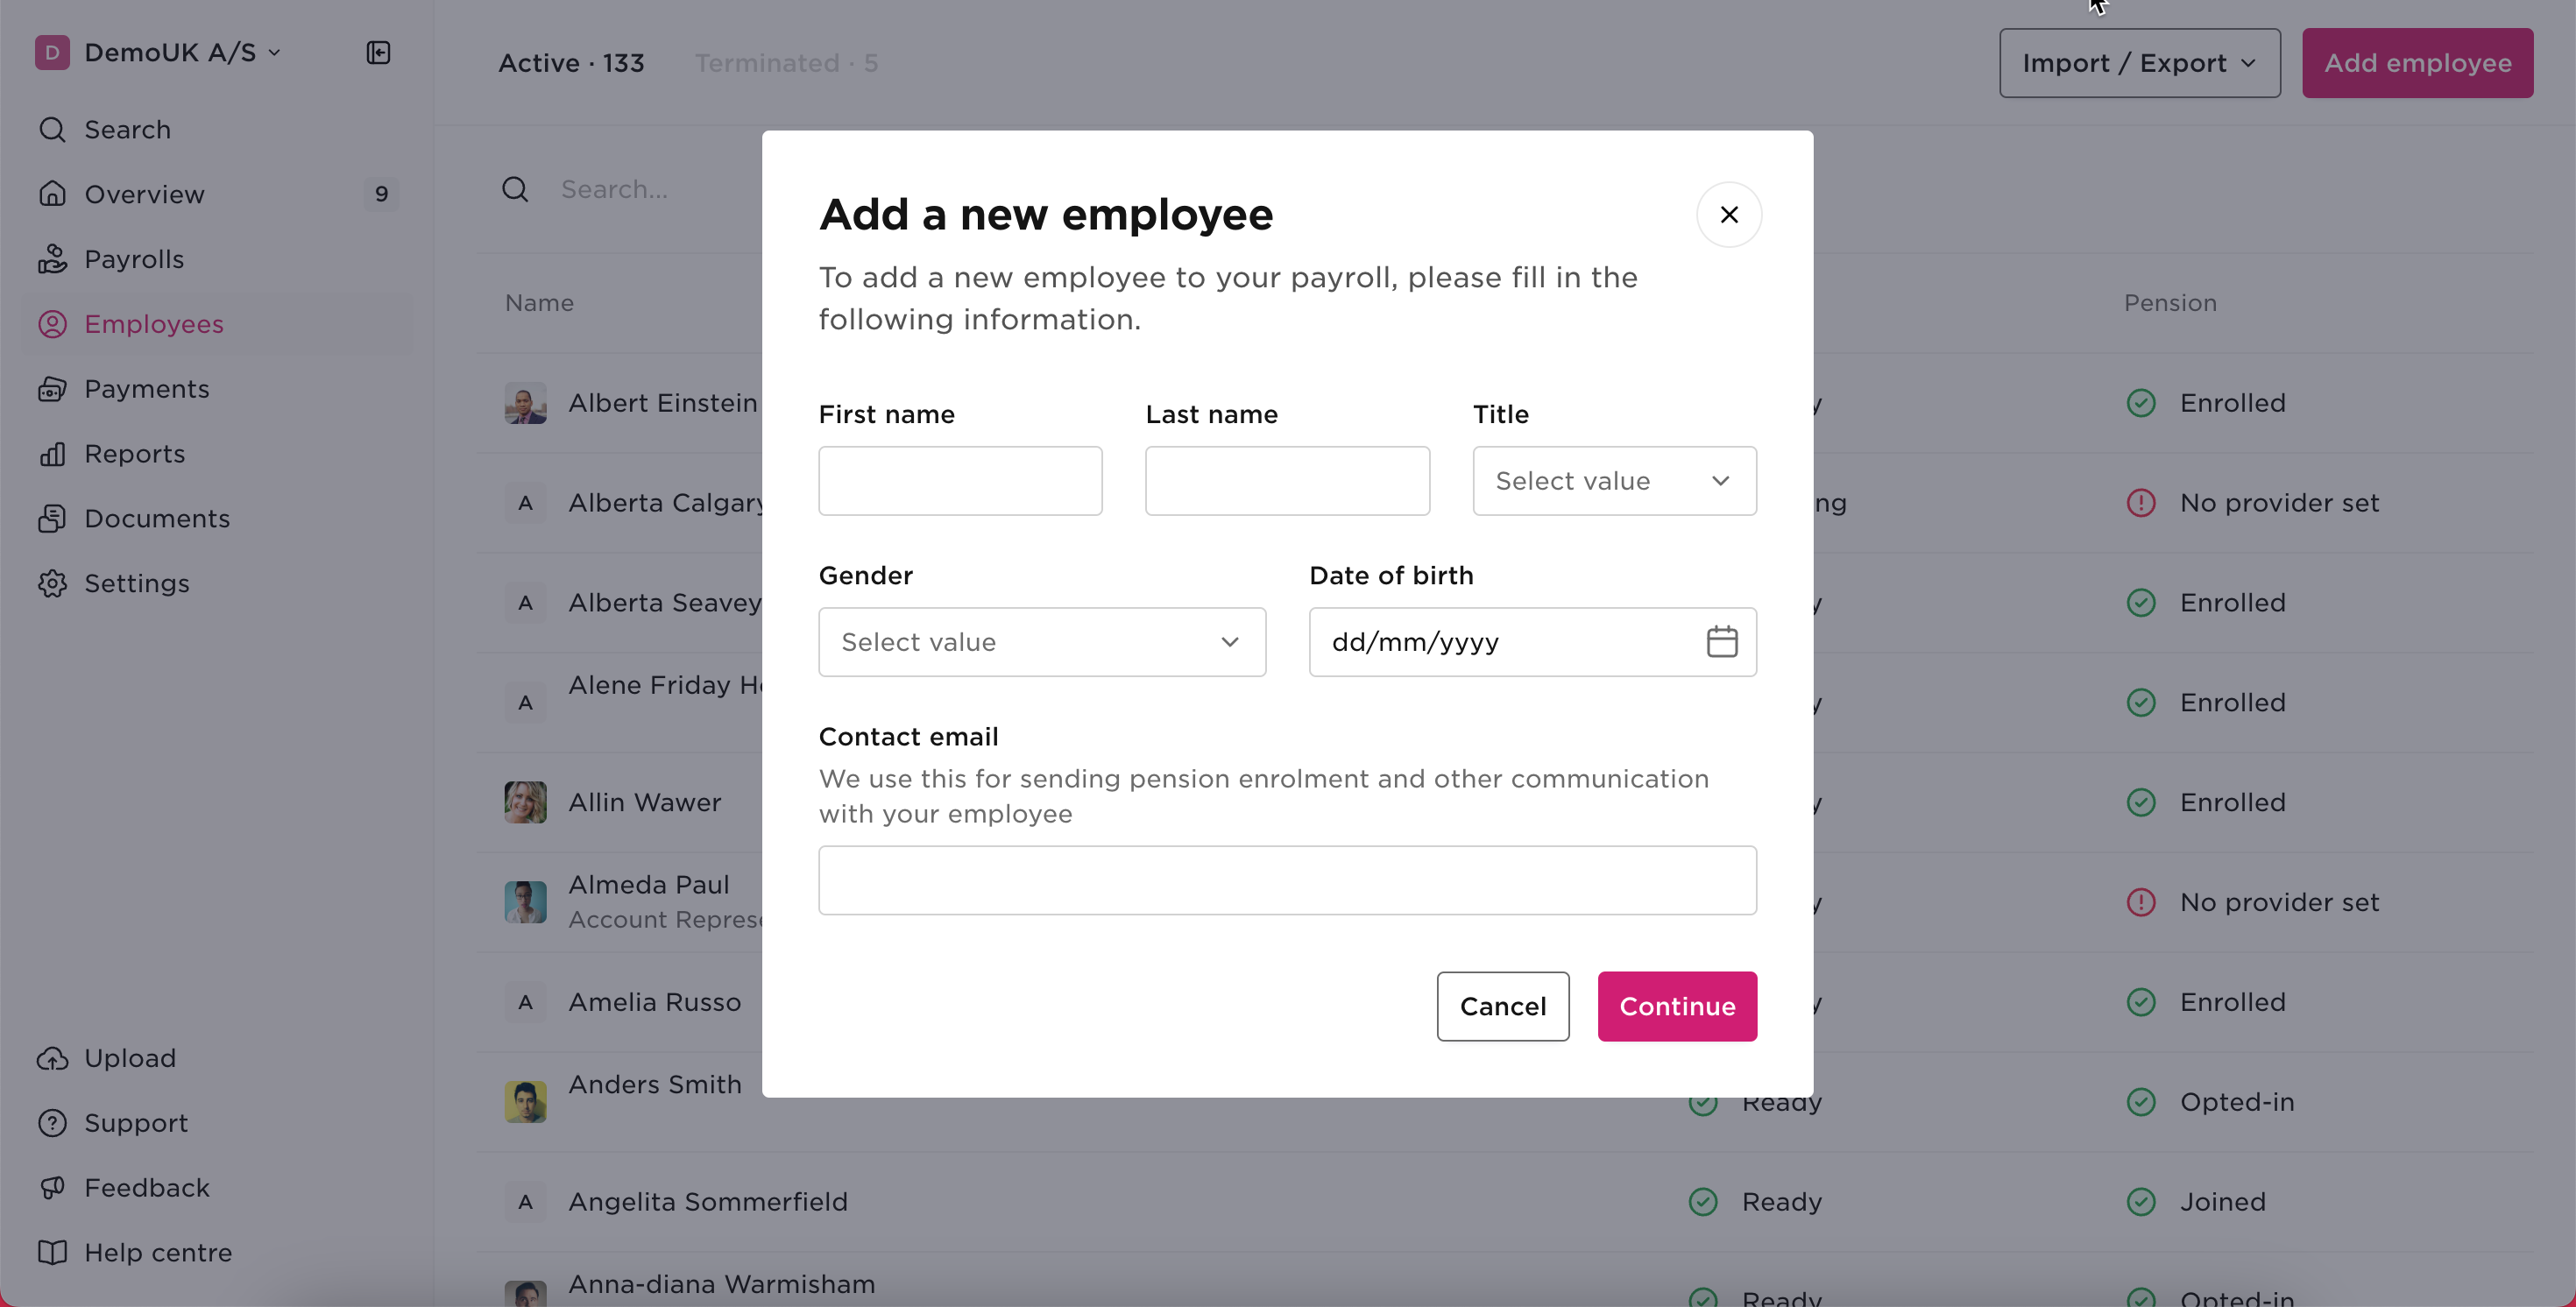Select the Overview home icon
This screenshot has width=2576, height=1307.
[52, 194]
